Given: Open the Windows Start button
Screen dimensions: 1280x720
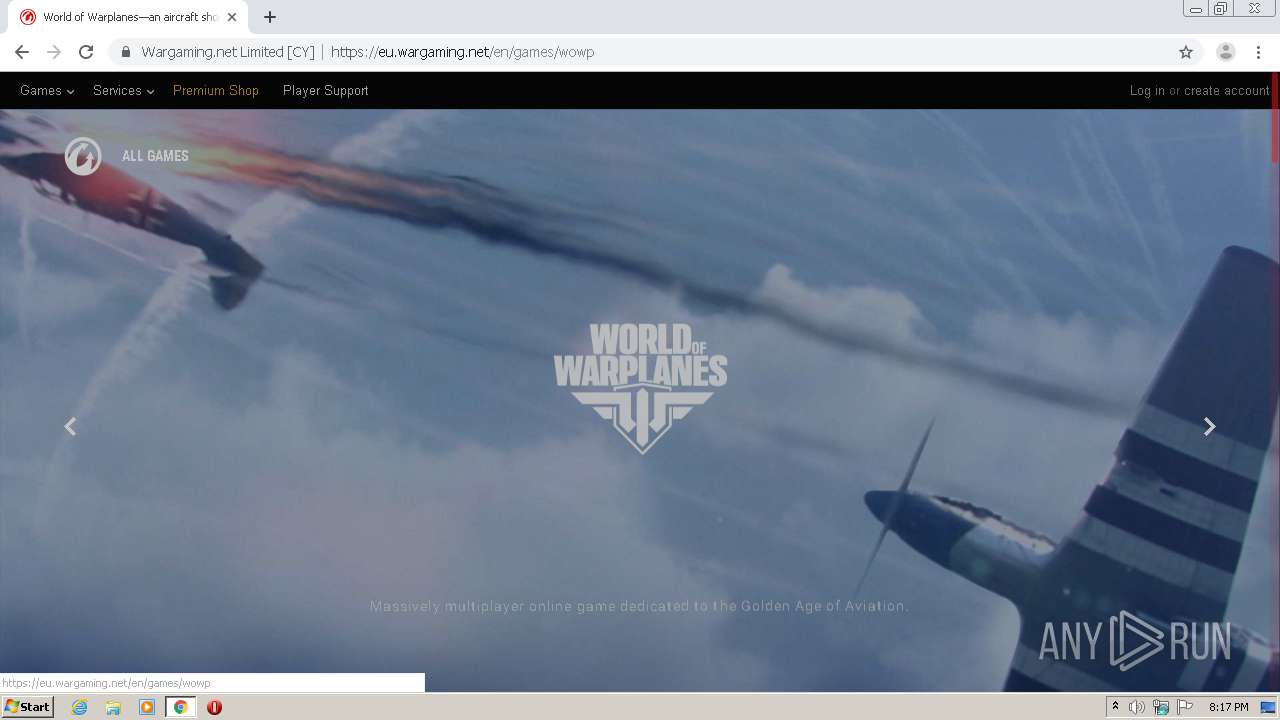Looking at the screenshot, I should tap(27, 707).
